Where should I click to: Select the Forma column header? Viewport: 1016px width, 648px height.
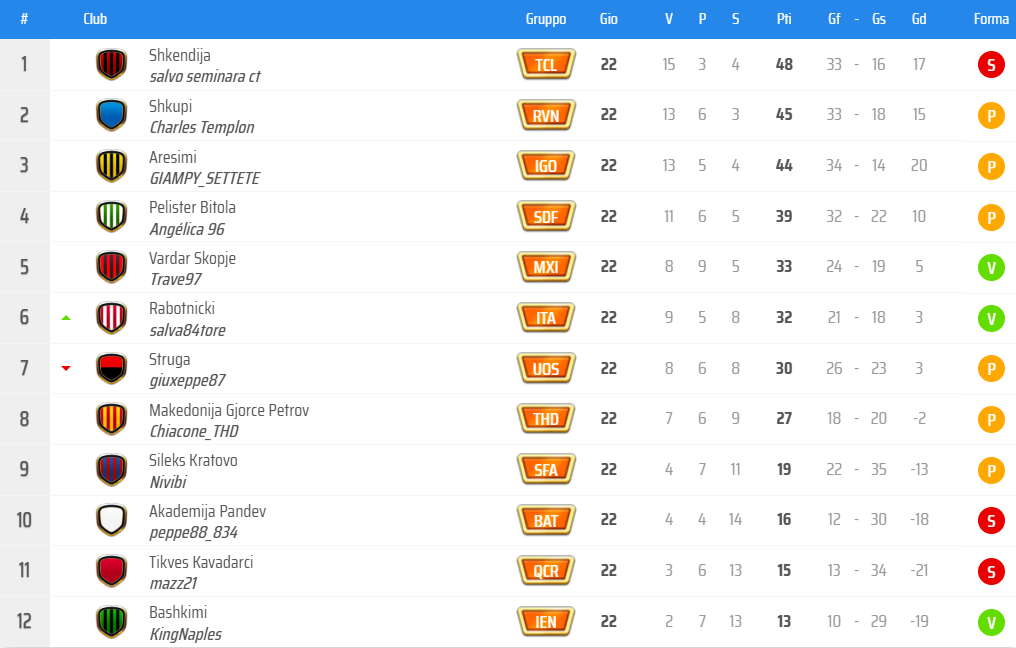990,18
